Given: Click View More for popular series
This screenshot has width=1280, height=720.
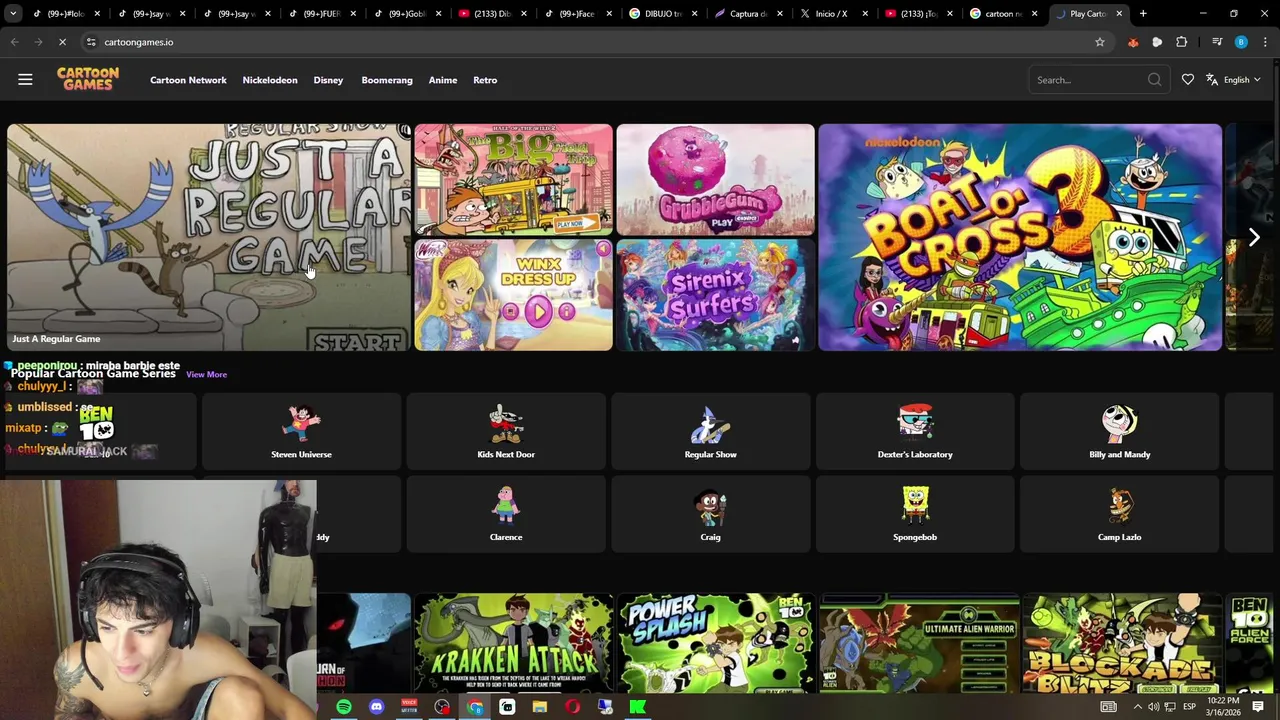Looking at the screenshot, I should [206, 375].
